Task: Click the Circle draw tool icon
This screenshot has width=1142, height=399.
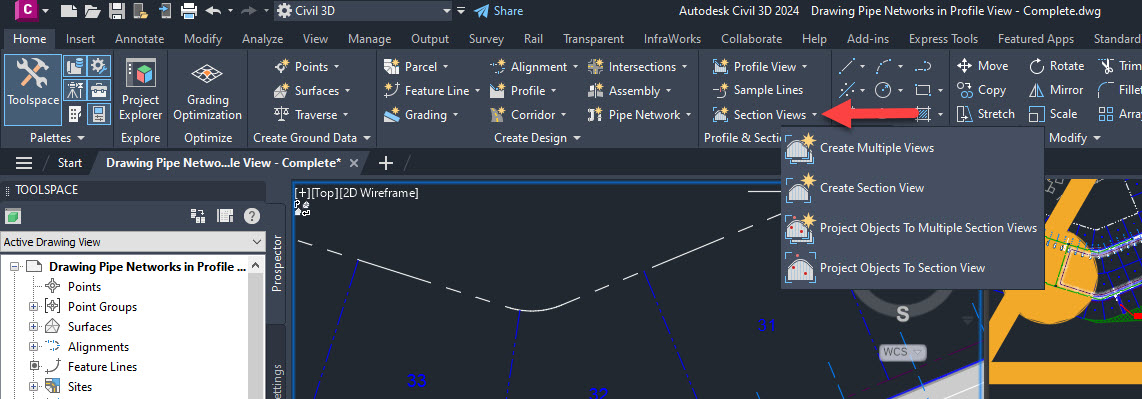Action: pyautogui.click(x=883, y=90)
